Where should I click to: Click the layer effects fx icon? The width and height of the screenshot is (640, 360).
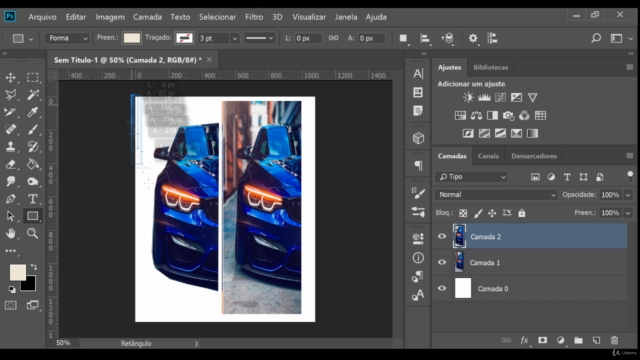[x=524, y=340]
